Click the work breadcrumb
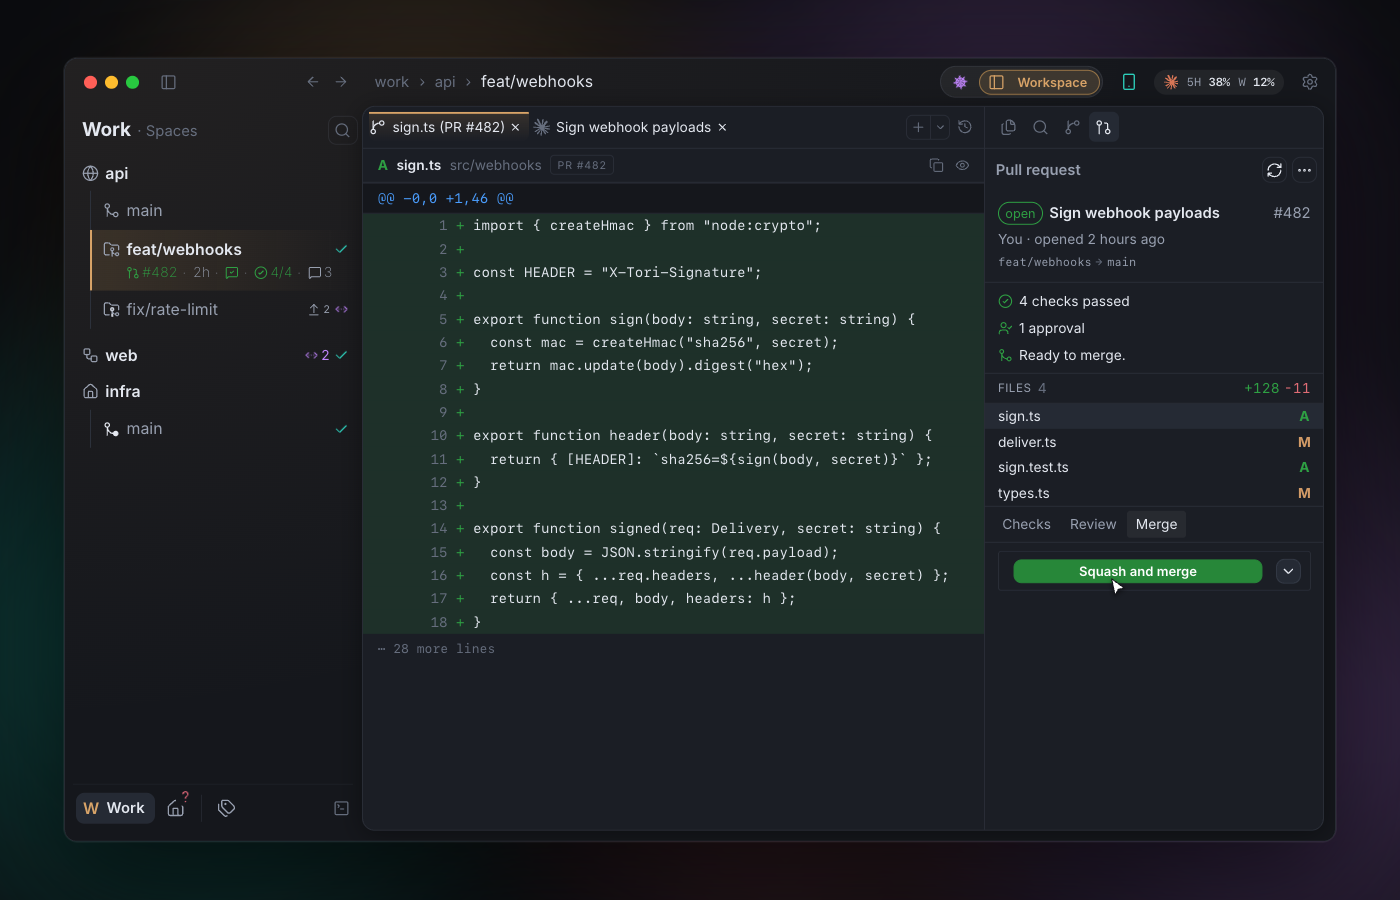 click(x=391, y=82)
